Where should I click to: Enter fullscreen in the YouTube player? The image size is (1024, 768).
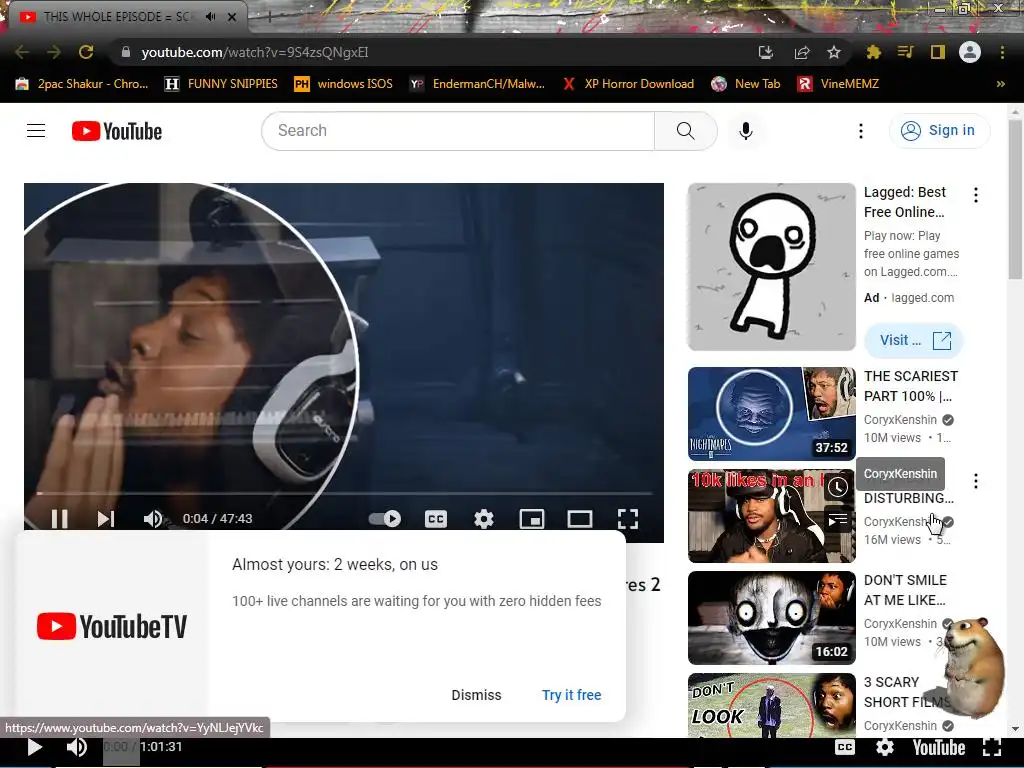tap(628, 519)
